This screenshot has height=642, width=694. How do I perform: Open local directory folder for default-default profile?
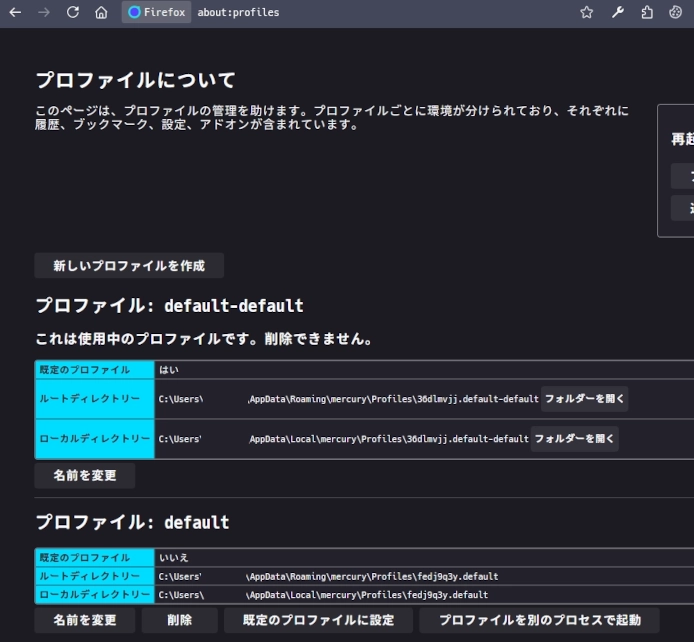tap(574, 438)
